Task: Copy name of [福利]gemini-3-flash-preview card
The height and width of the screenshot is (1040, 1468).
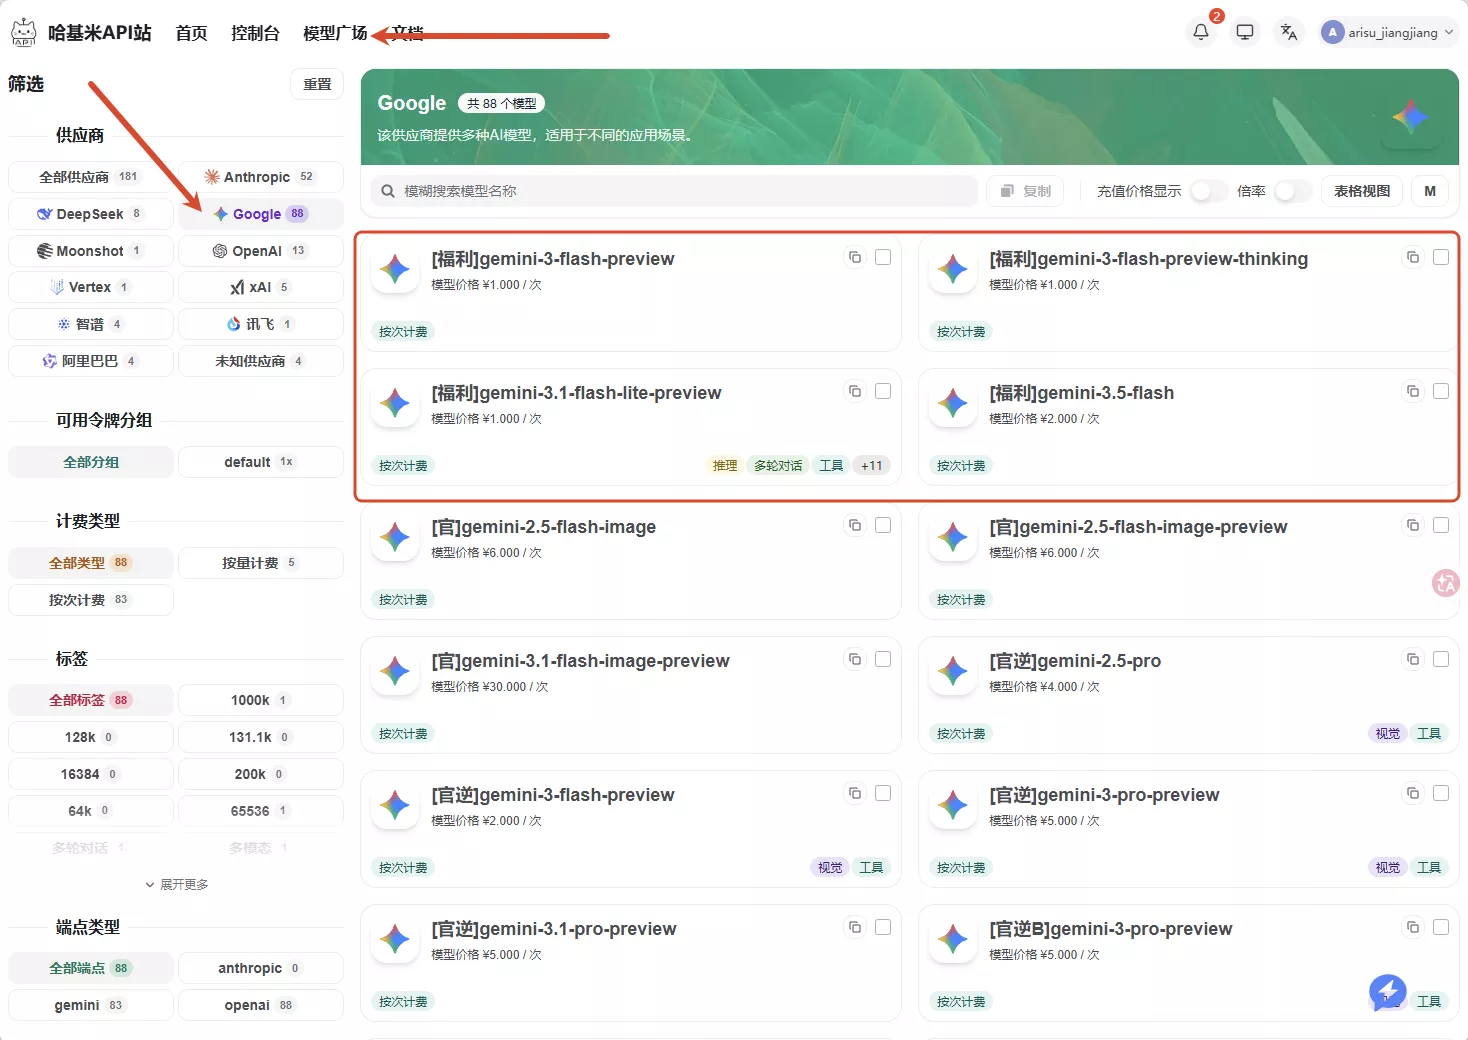Action: pyautogui.click(x=855, y=258)
